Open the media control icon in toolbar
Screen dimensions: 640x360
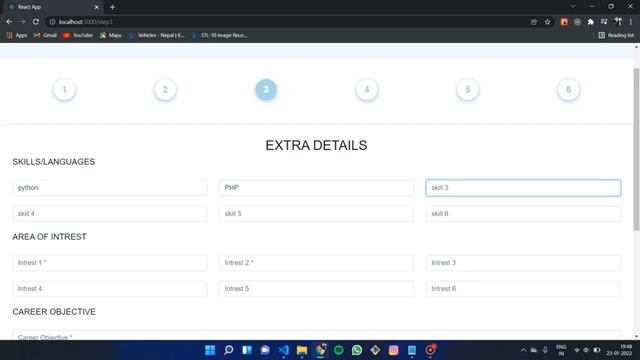click(604, 22)
